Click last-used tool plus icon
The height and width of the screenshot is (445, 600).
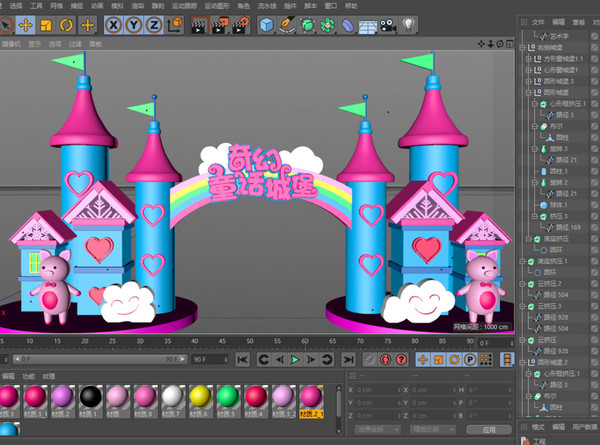87,25
